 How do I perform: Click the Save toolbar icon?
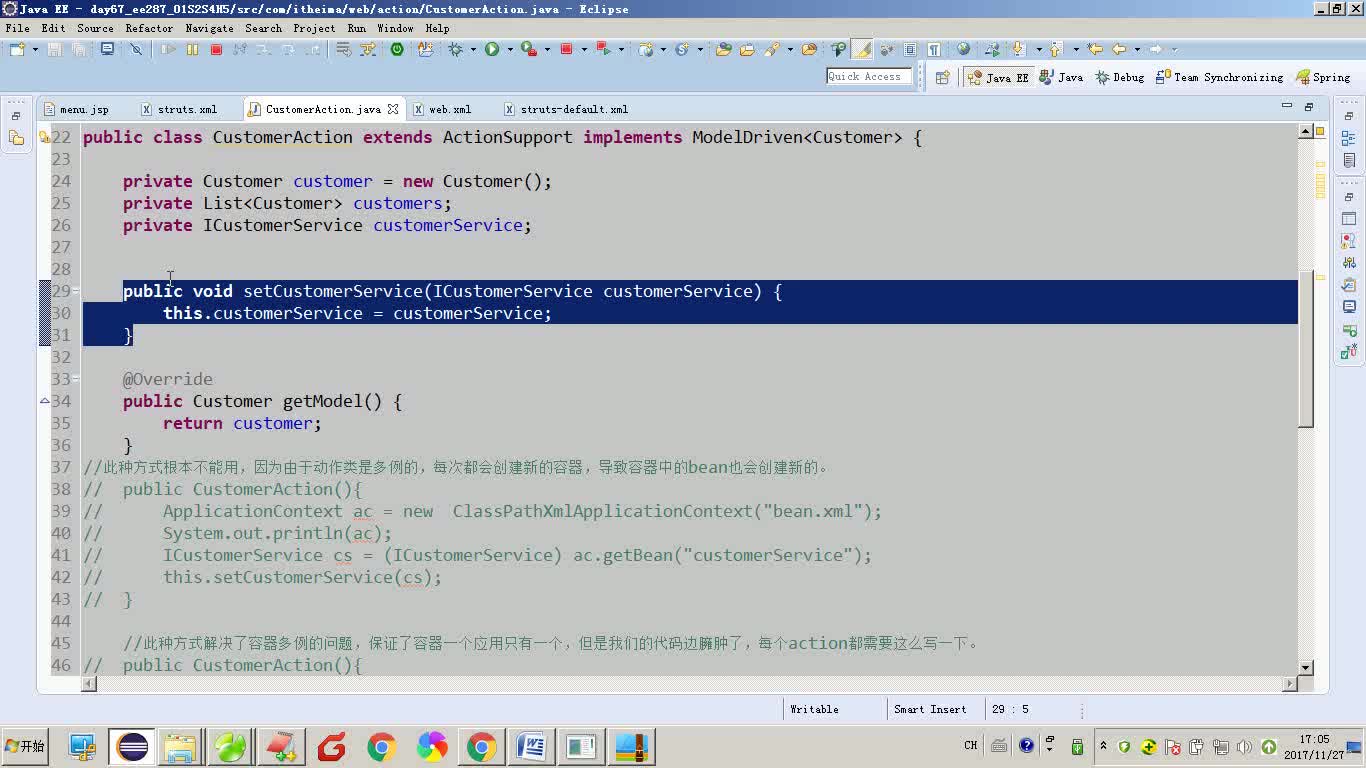point(54,49)
